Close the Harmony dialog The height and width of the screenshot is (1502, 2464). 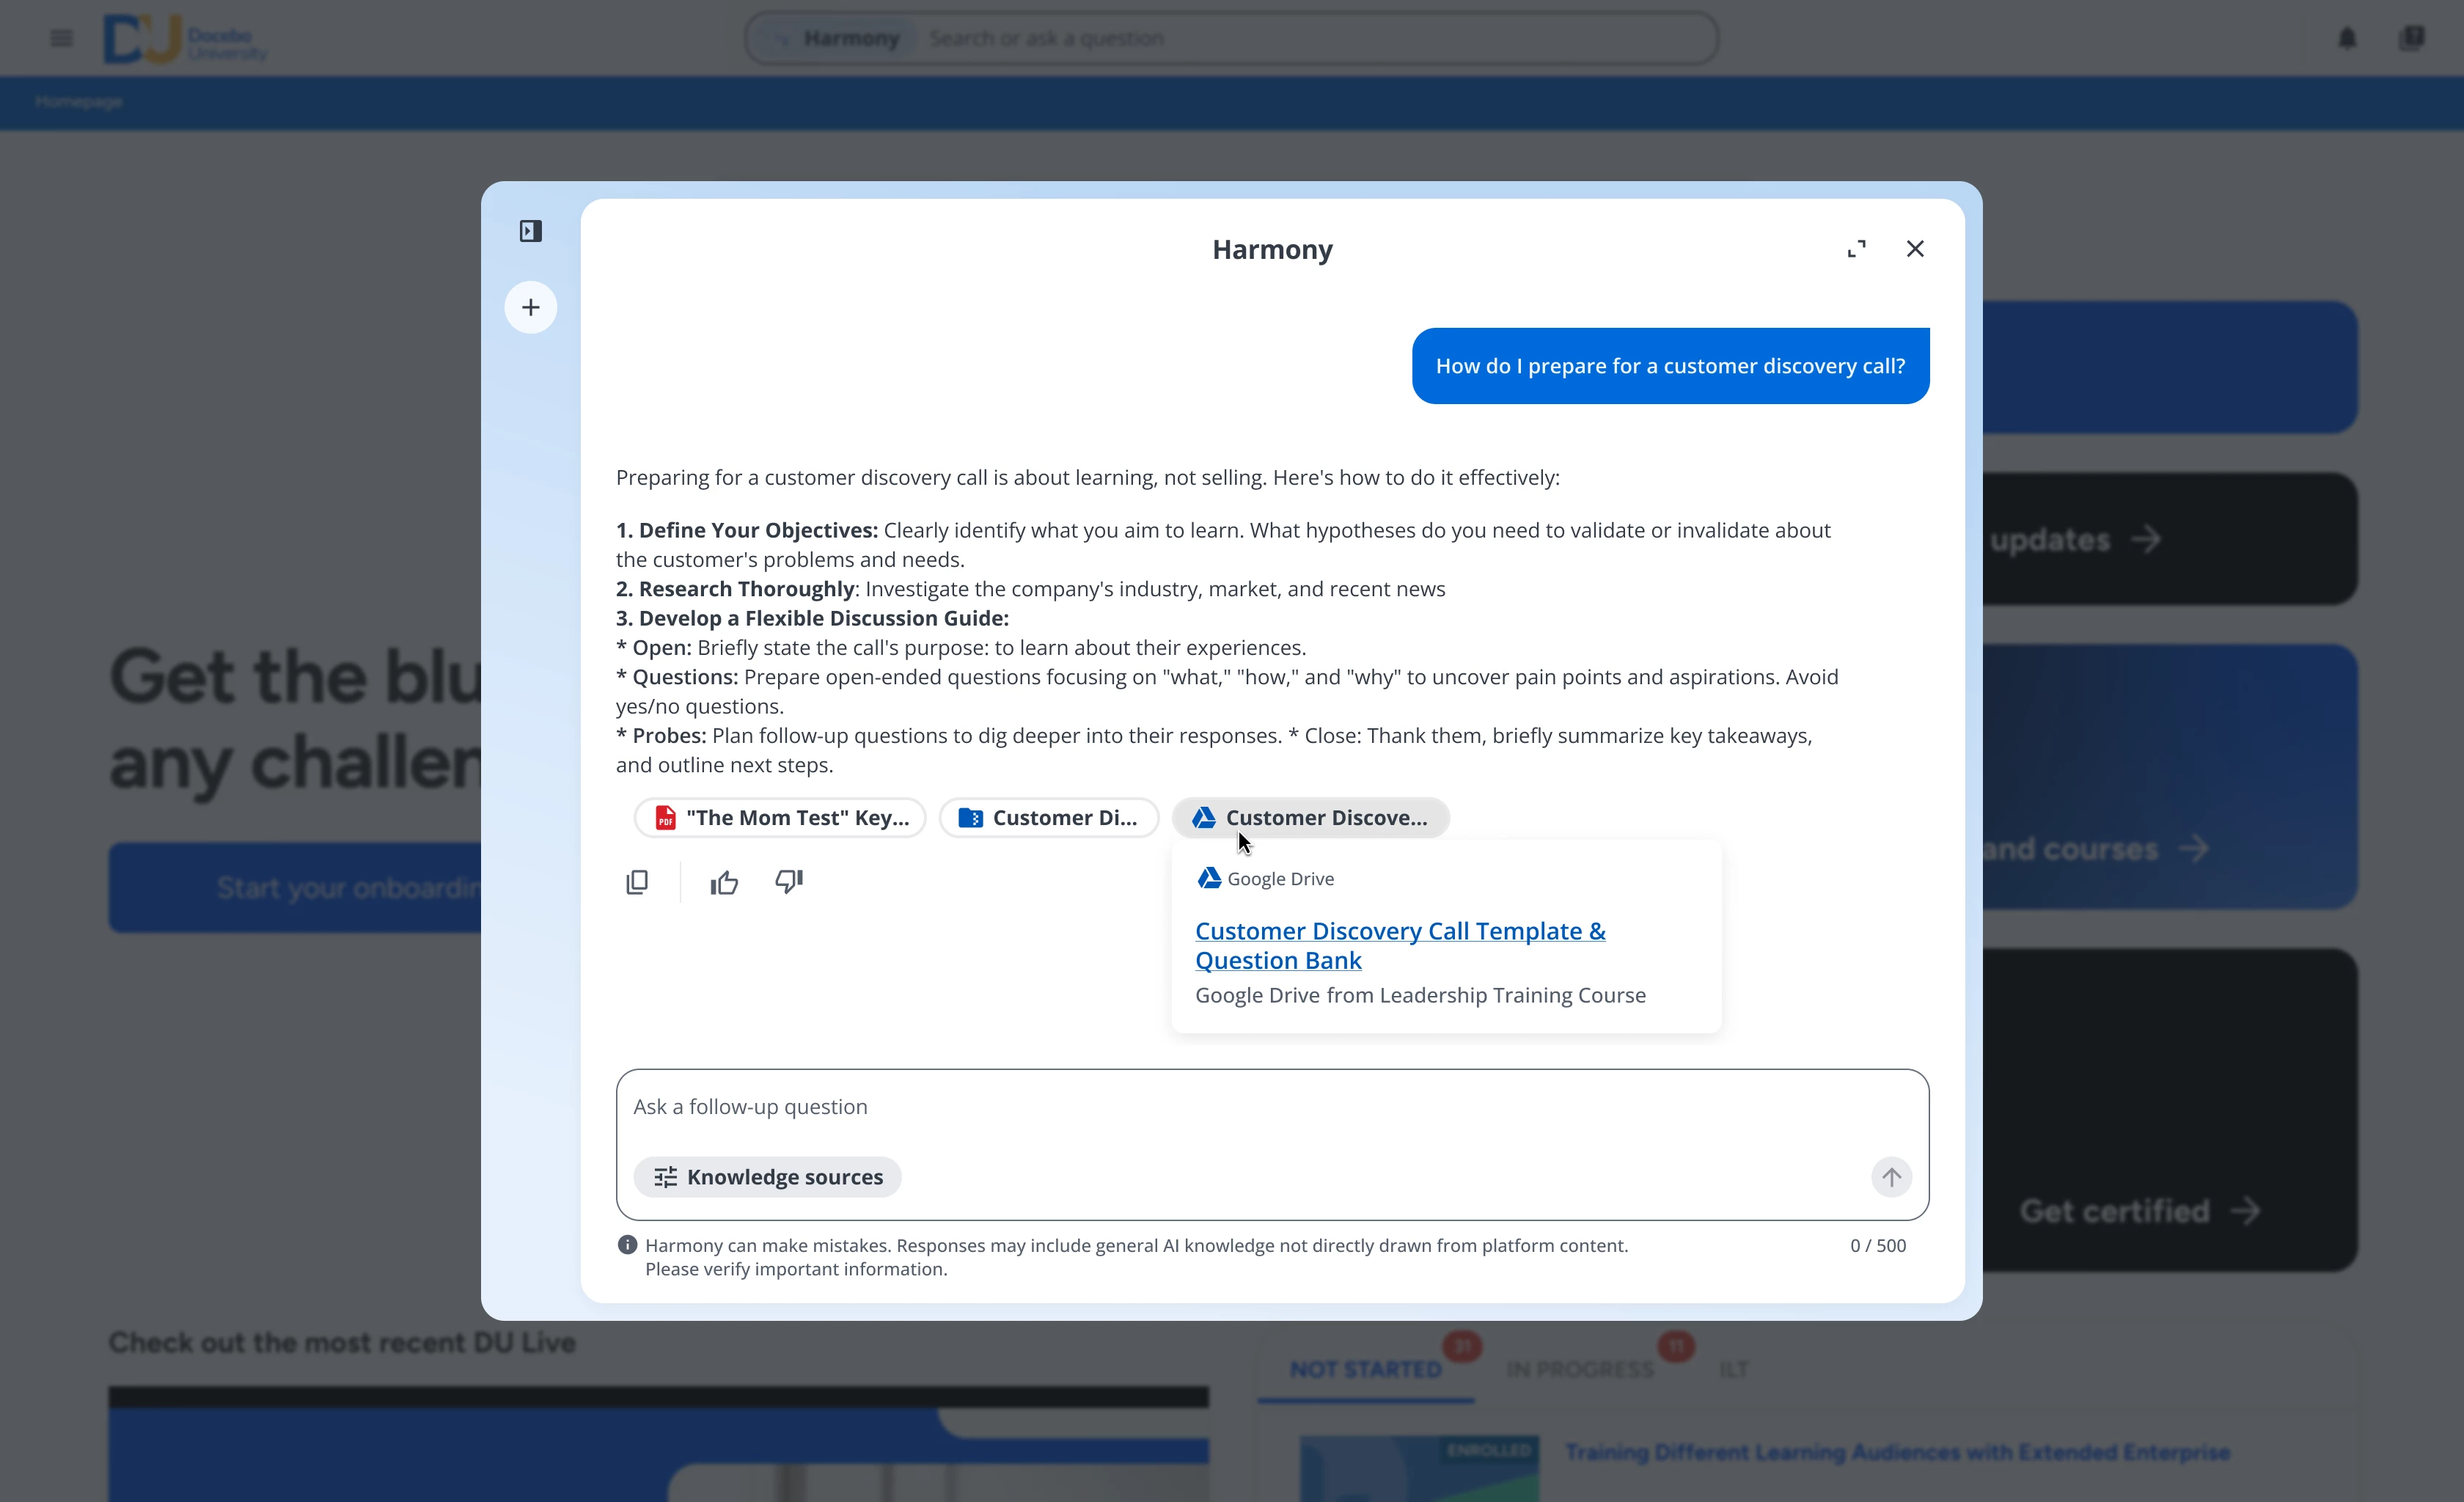point(1915,249)
